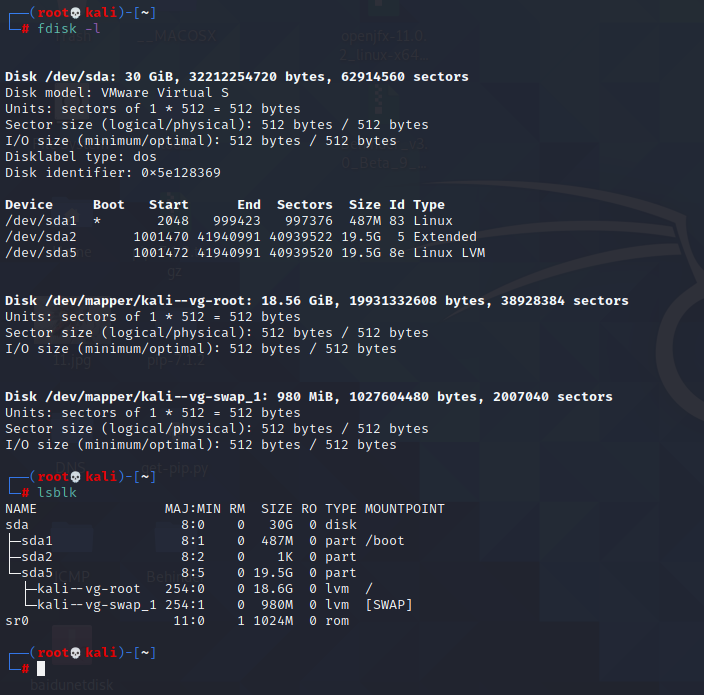Click 'sda2' tree entry in lsblk
The height and width of the screenshot is (695, 704).
(x=37, y=557)
